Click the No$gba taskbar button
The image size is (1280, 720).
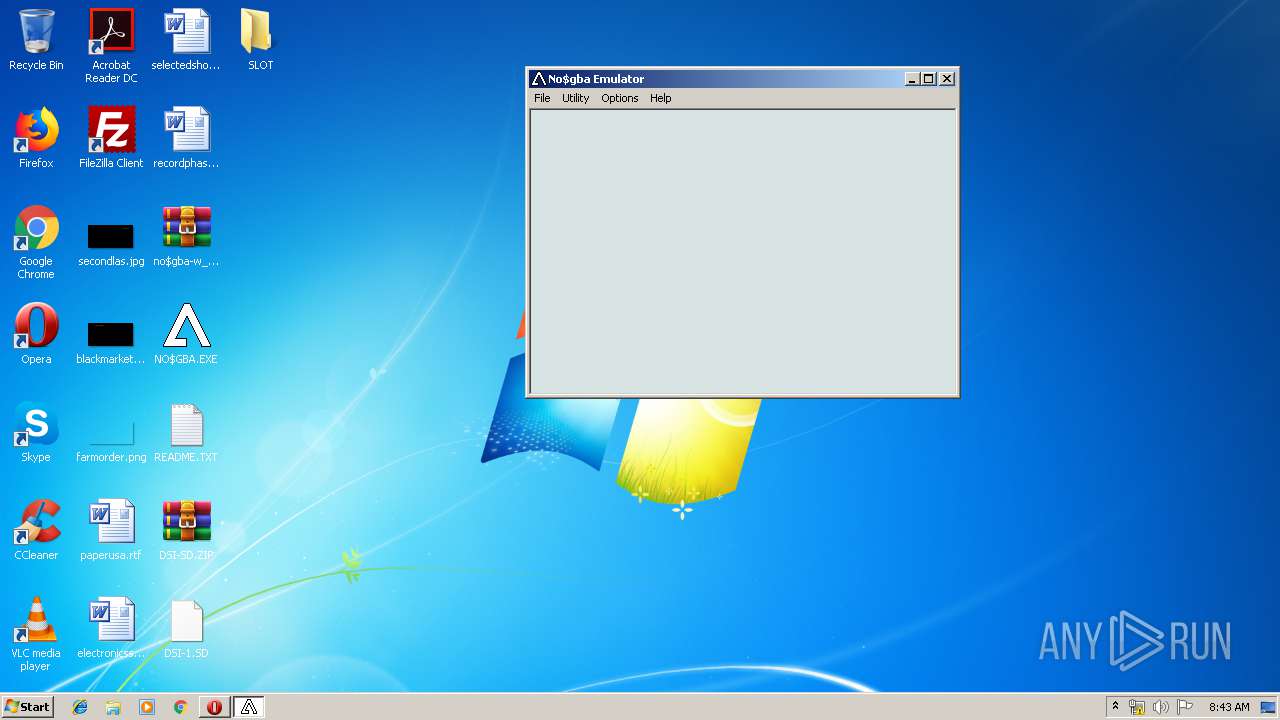pos(249,707)
